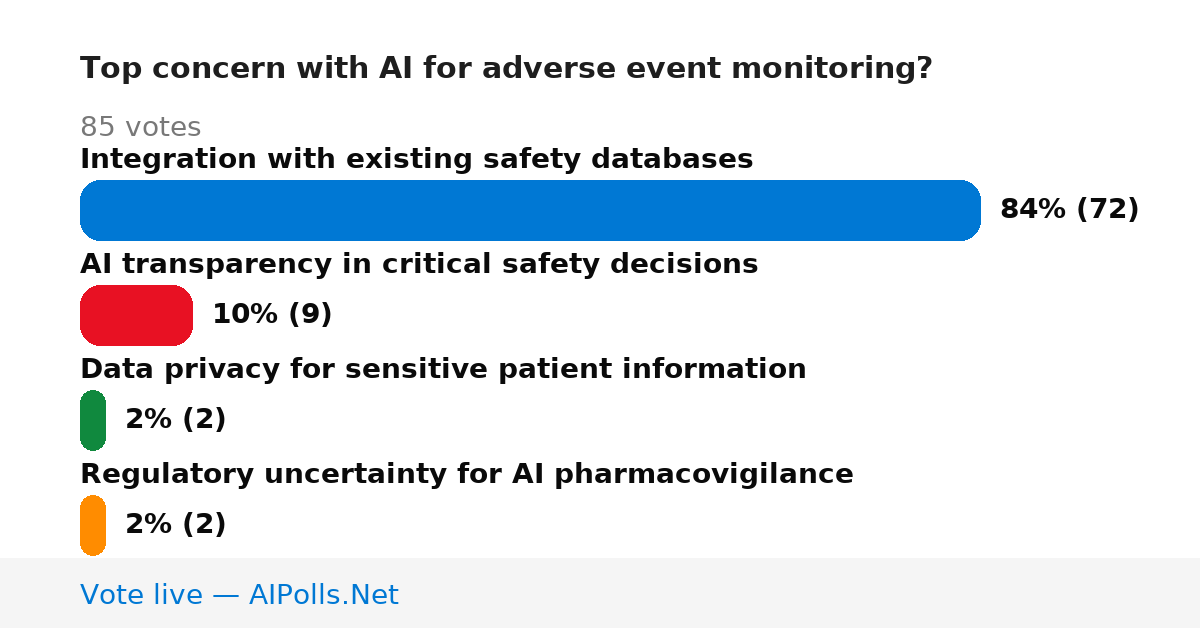The image size is (1200, 628).
Task: Click the 85 votes count text
Action: click(140, 128)
